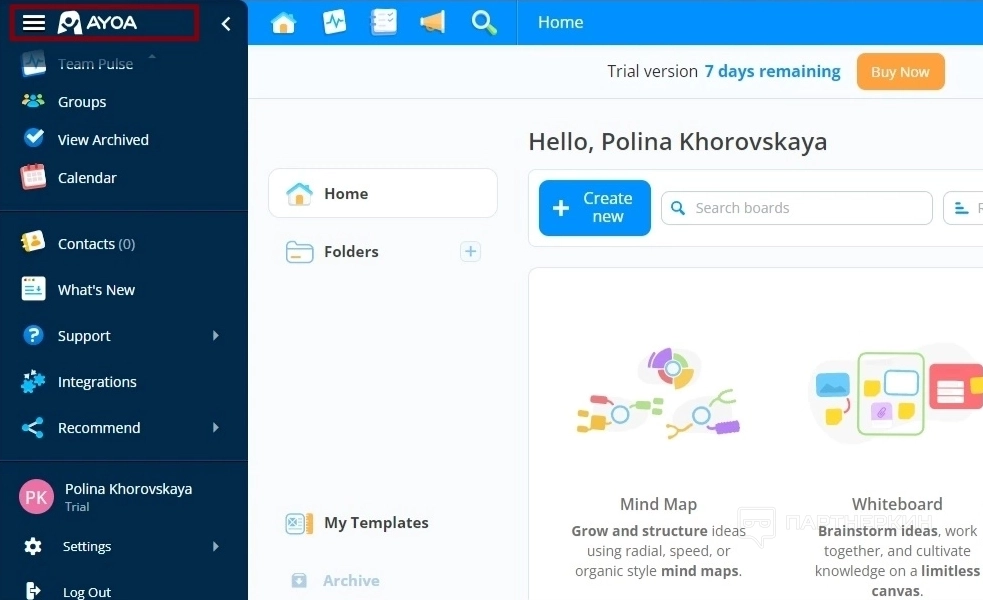Click the magnifier icon in Search boards
This screenshot has width=983, height=600.
click(678, 208)
